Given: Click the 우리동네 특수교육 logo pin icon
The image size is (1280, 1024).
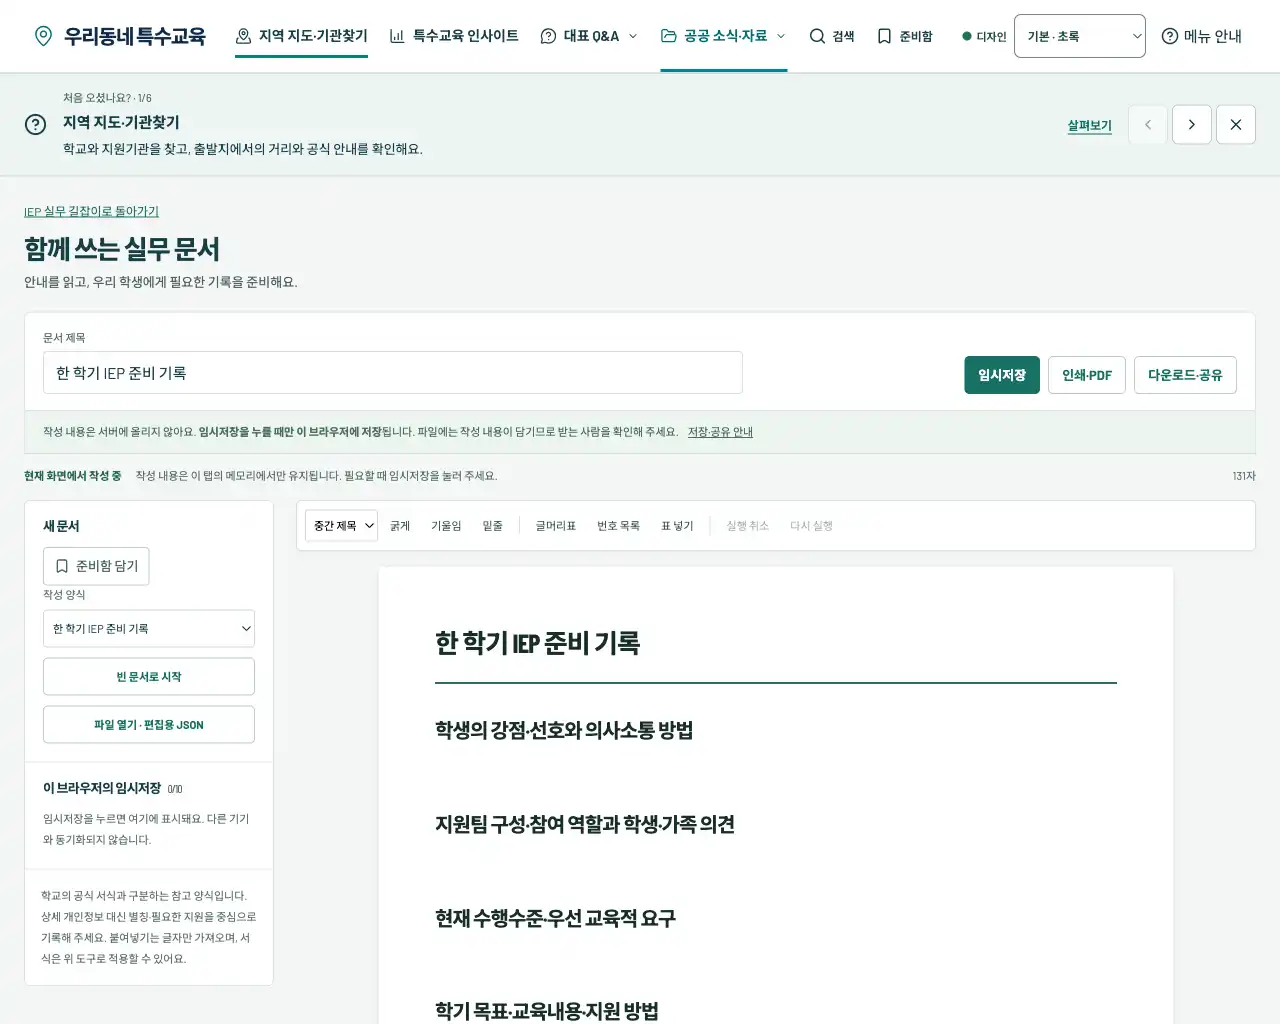Looking at the screenshot, I should tap(43, 36).
